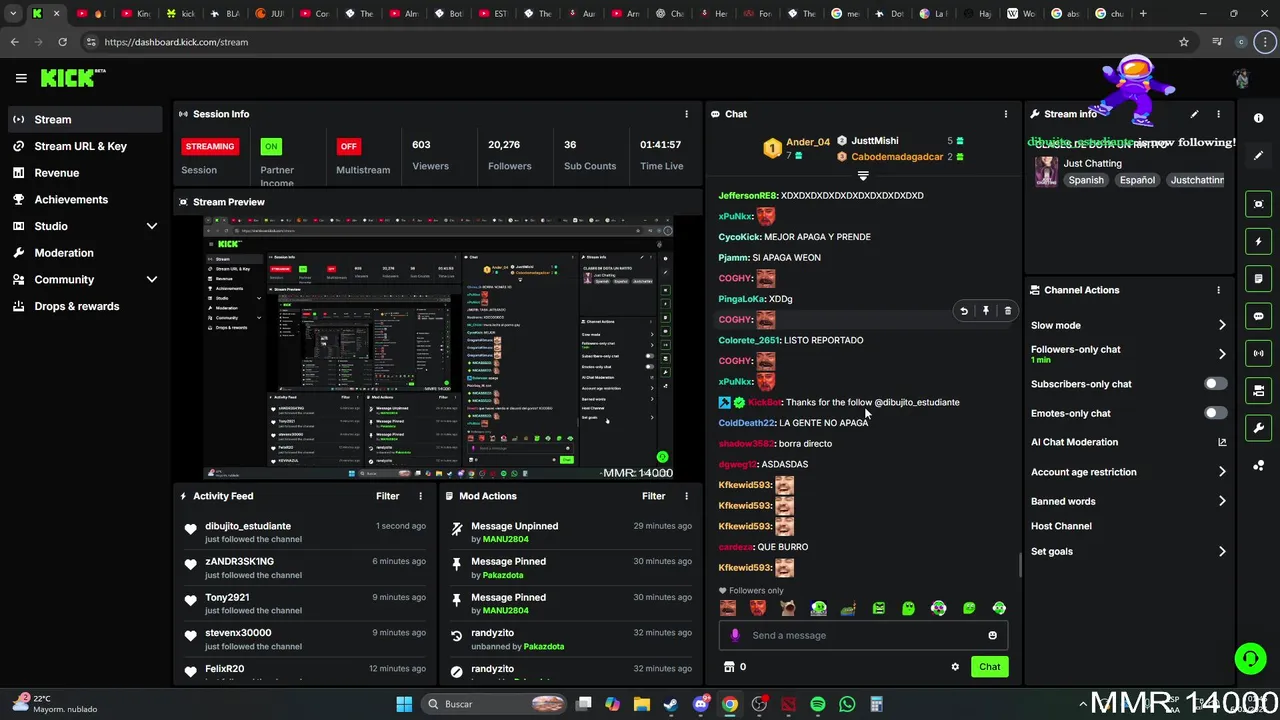Click Host Channel action
Viewport: 1280px width, 720px height.
1061,526
